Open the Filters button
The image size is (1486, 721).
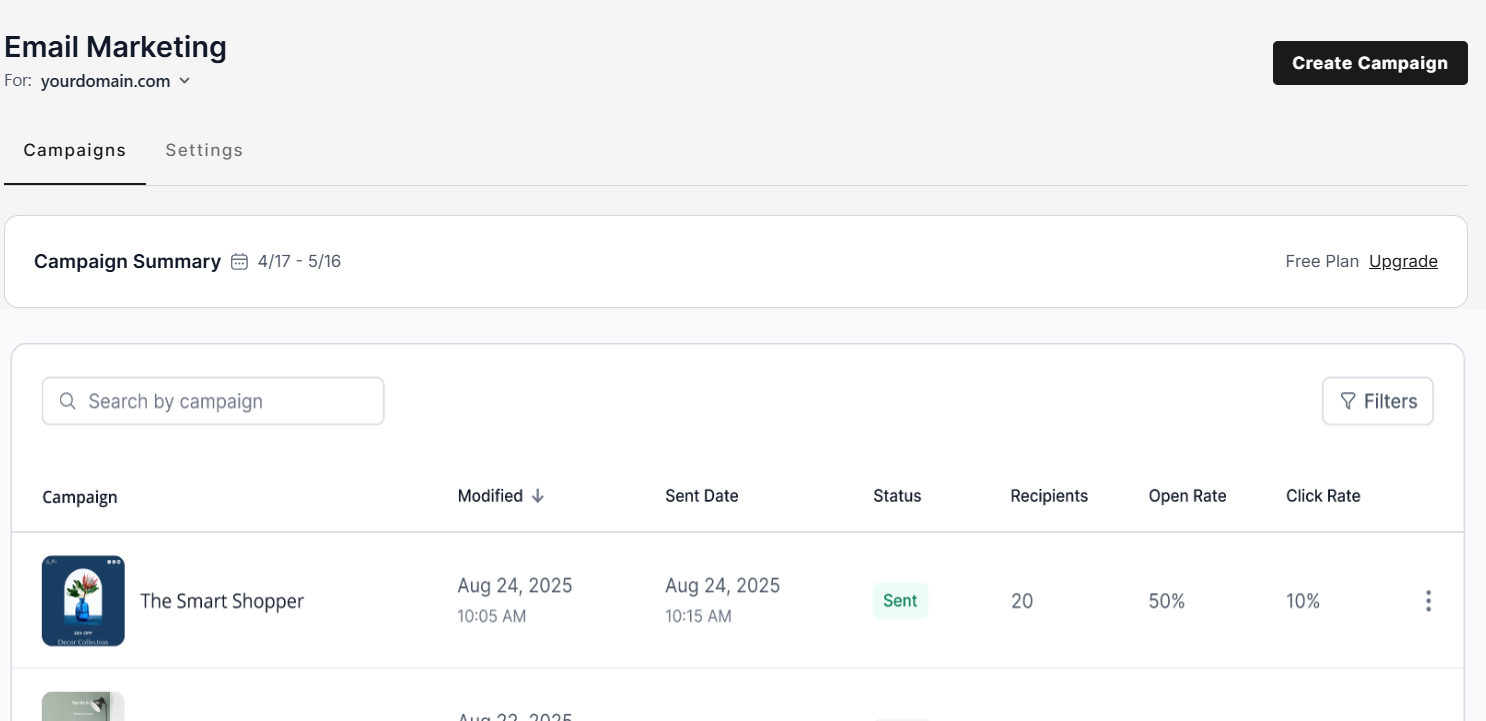(1378, 401)
